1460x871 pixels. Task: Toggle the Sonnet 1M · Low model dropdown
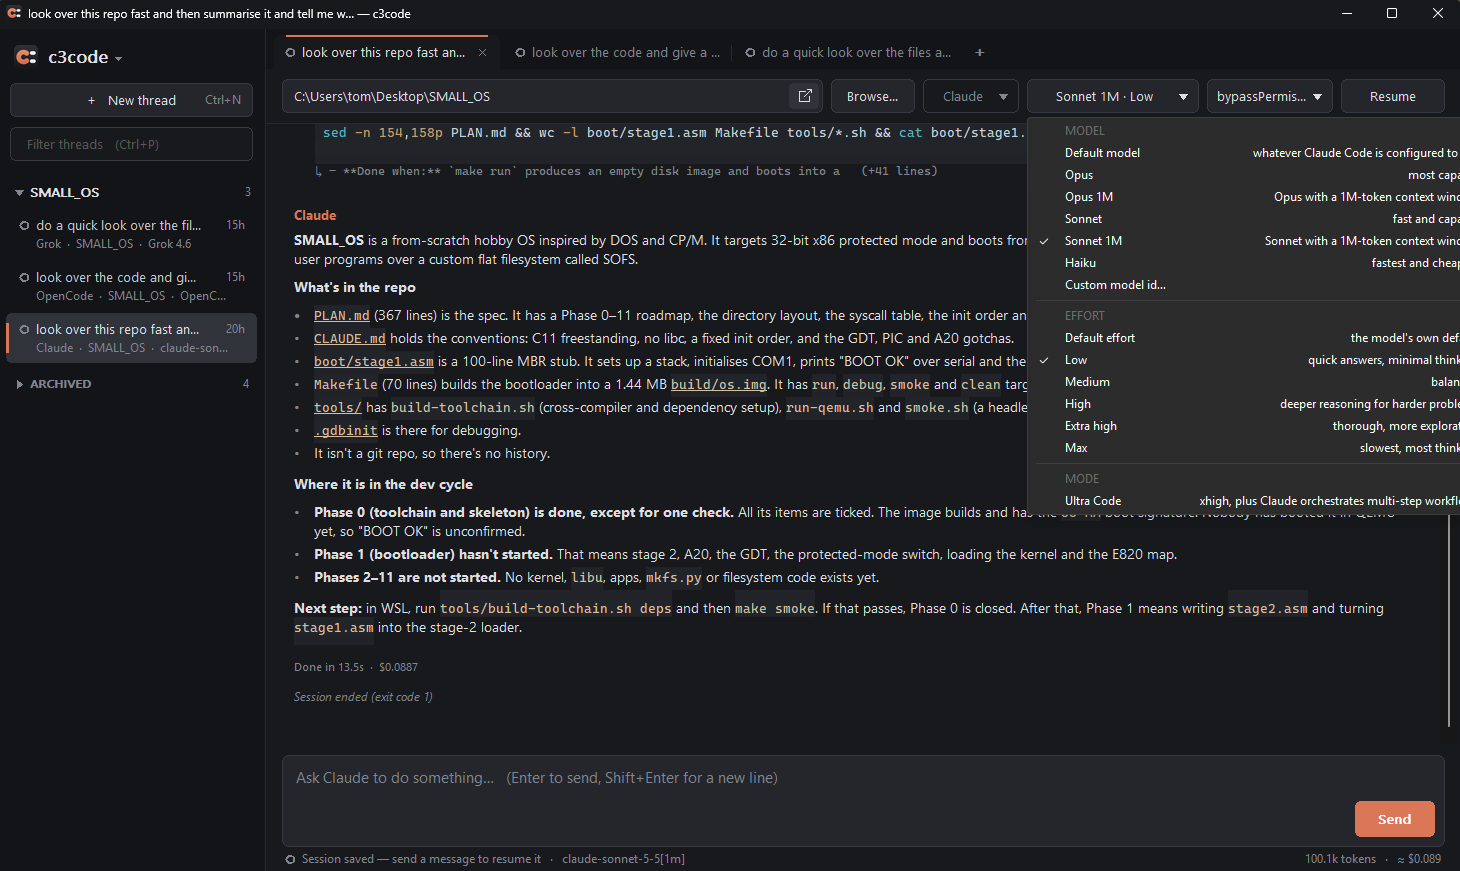pyautogui.click(x=1113, y=97)
